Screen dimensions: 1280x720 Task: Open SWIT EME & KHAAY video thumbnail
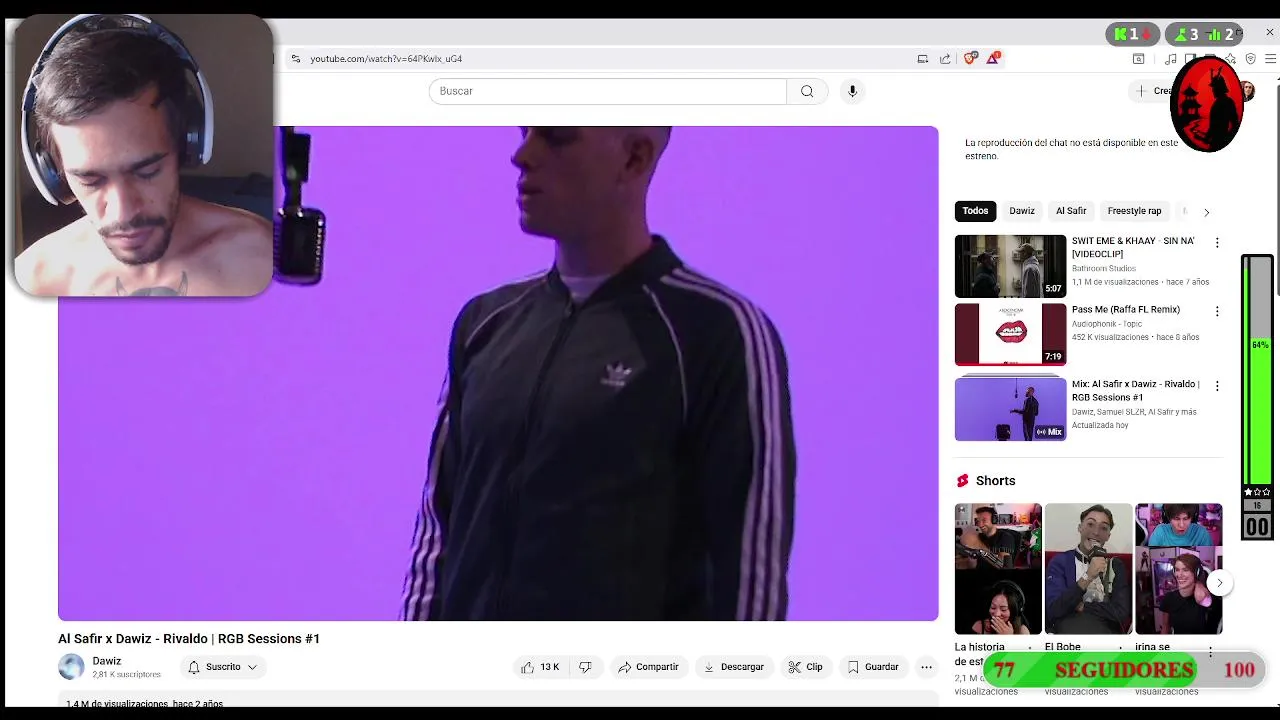click(x=1010, y=266)
